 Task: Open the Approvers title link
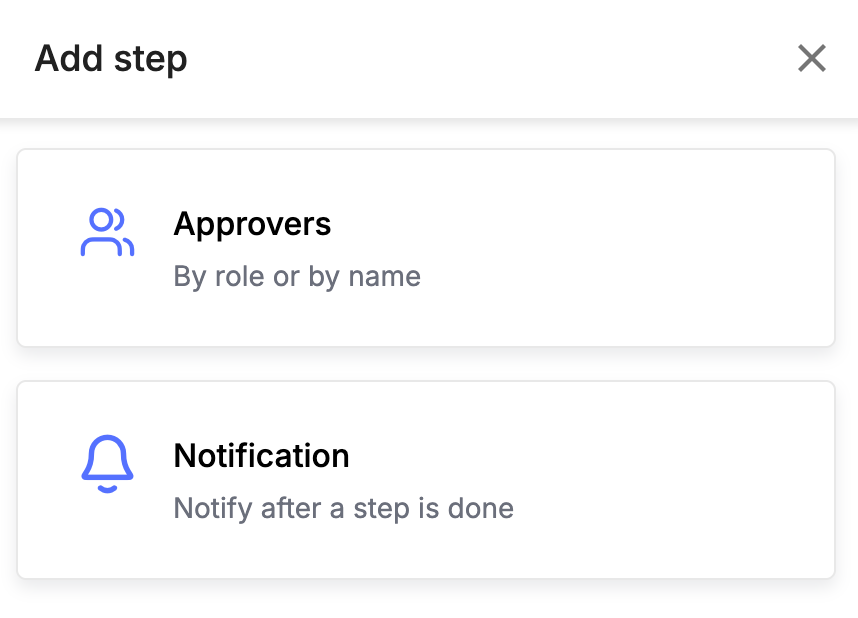(x=252, y=224)
